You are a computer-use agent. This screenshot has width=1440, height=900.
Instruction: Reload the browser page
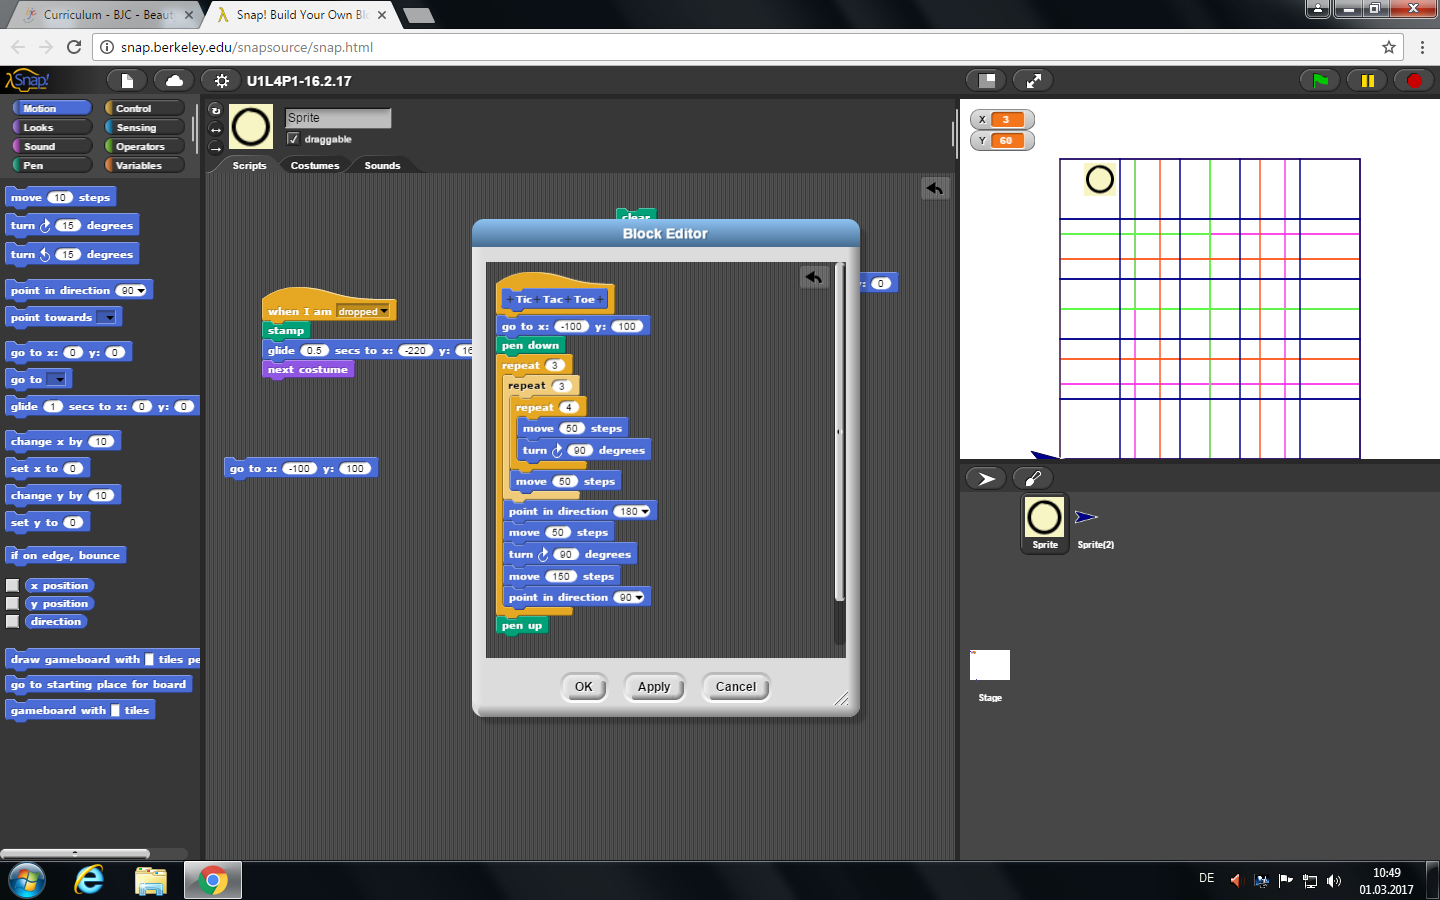tap(74, 47)
